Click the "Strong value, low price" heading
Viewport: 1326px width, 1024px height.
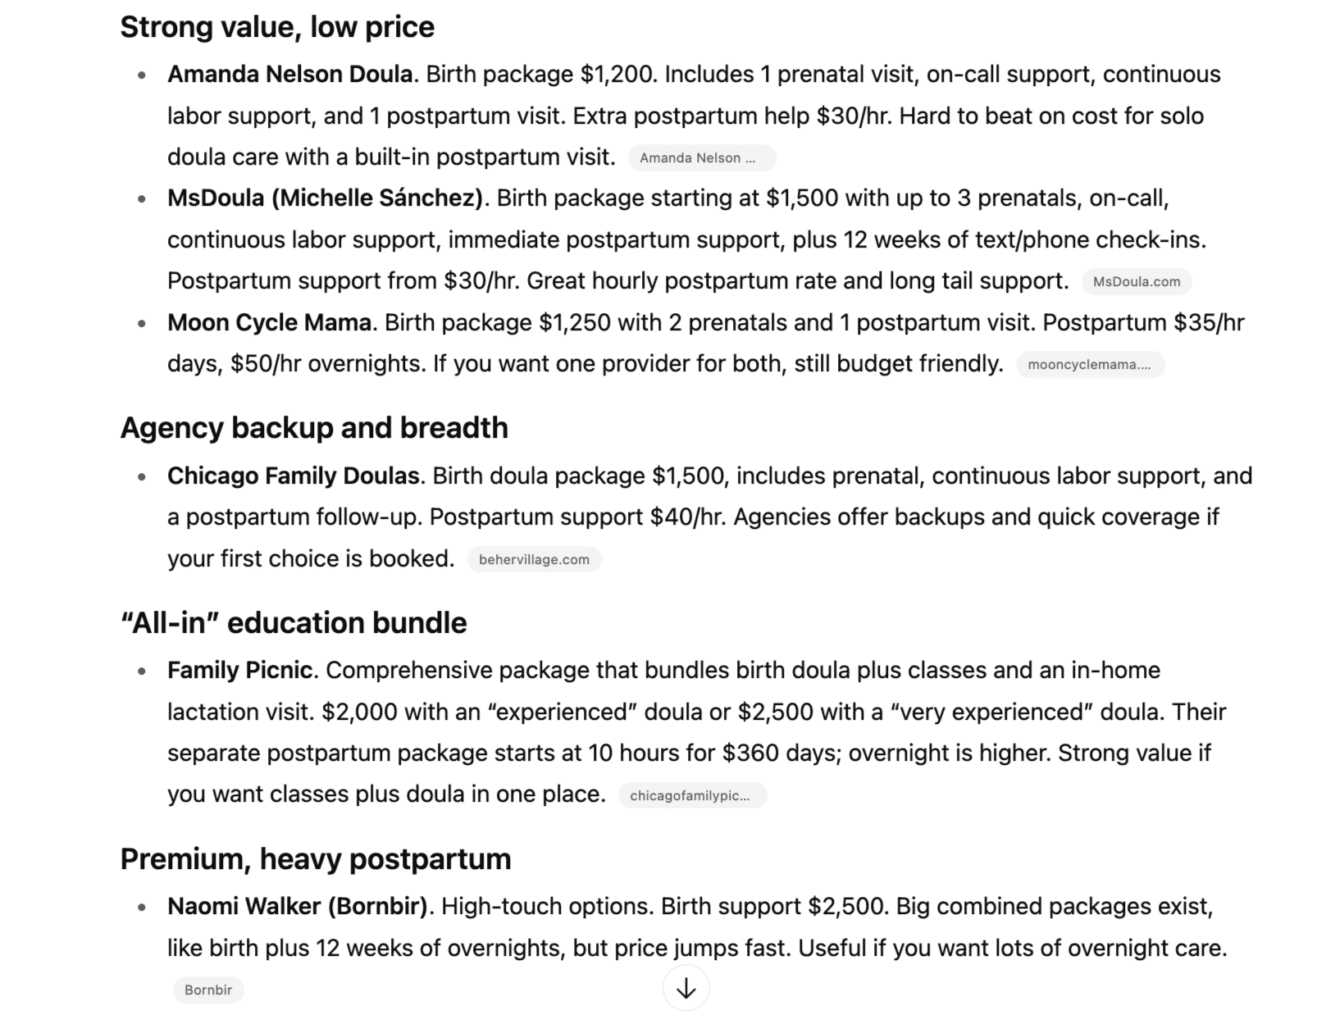(x=277, y=27)
